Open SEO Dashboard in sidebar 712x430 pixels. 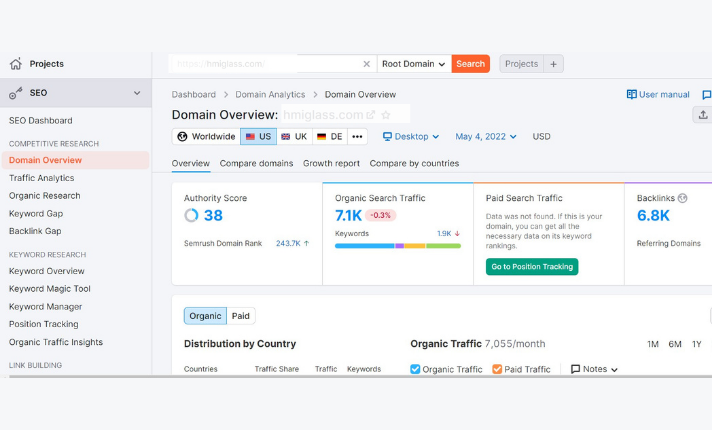click(x=40, y=121)
